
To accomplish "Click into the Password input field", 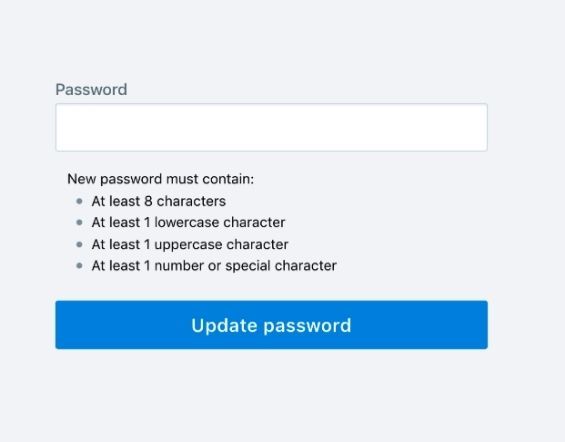I will tap(271, 127).
